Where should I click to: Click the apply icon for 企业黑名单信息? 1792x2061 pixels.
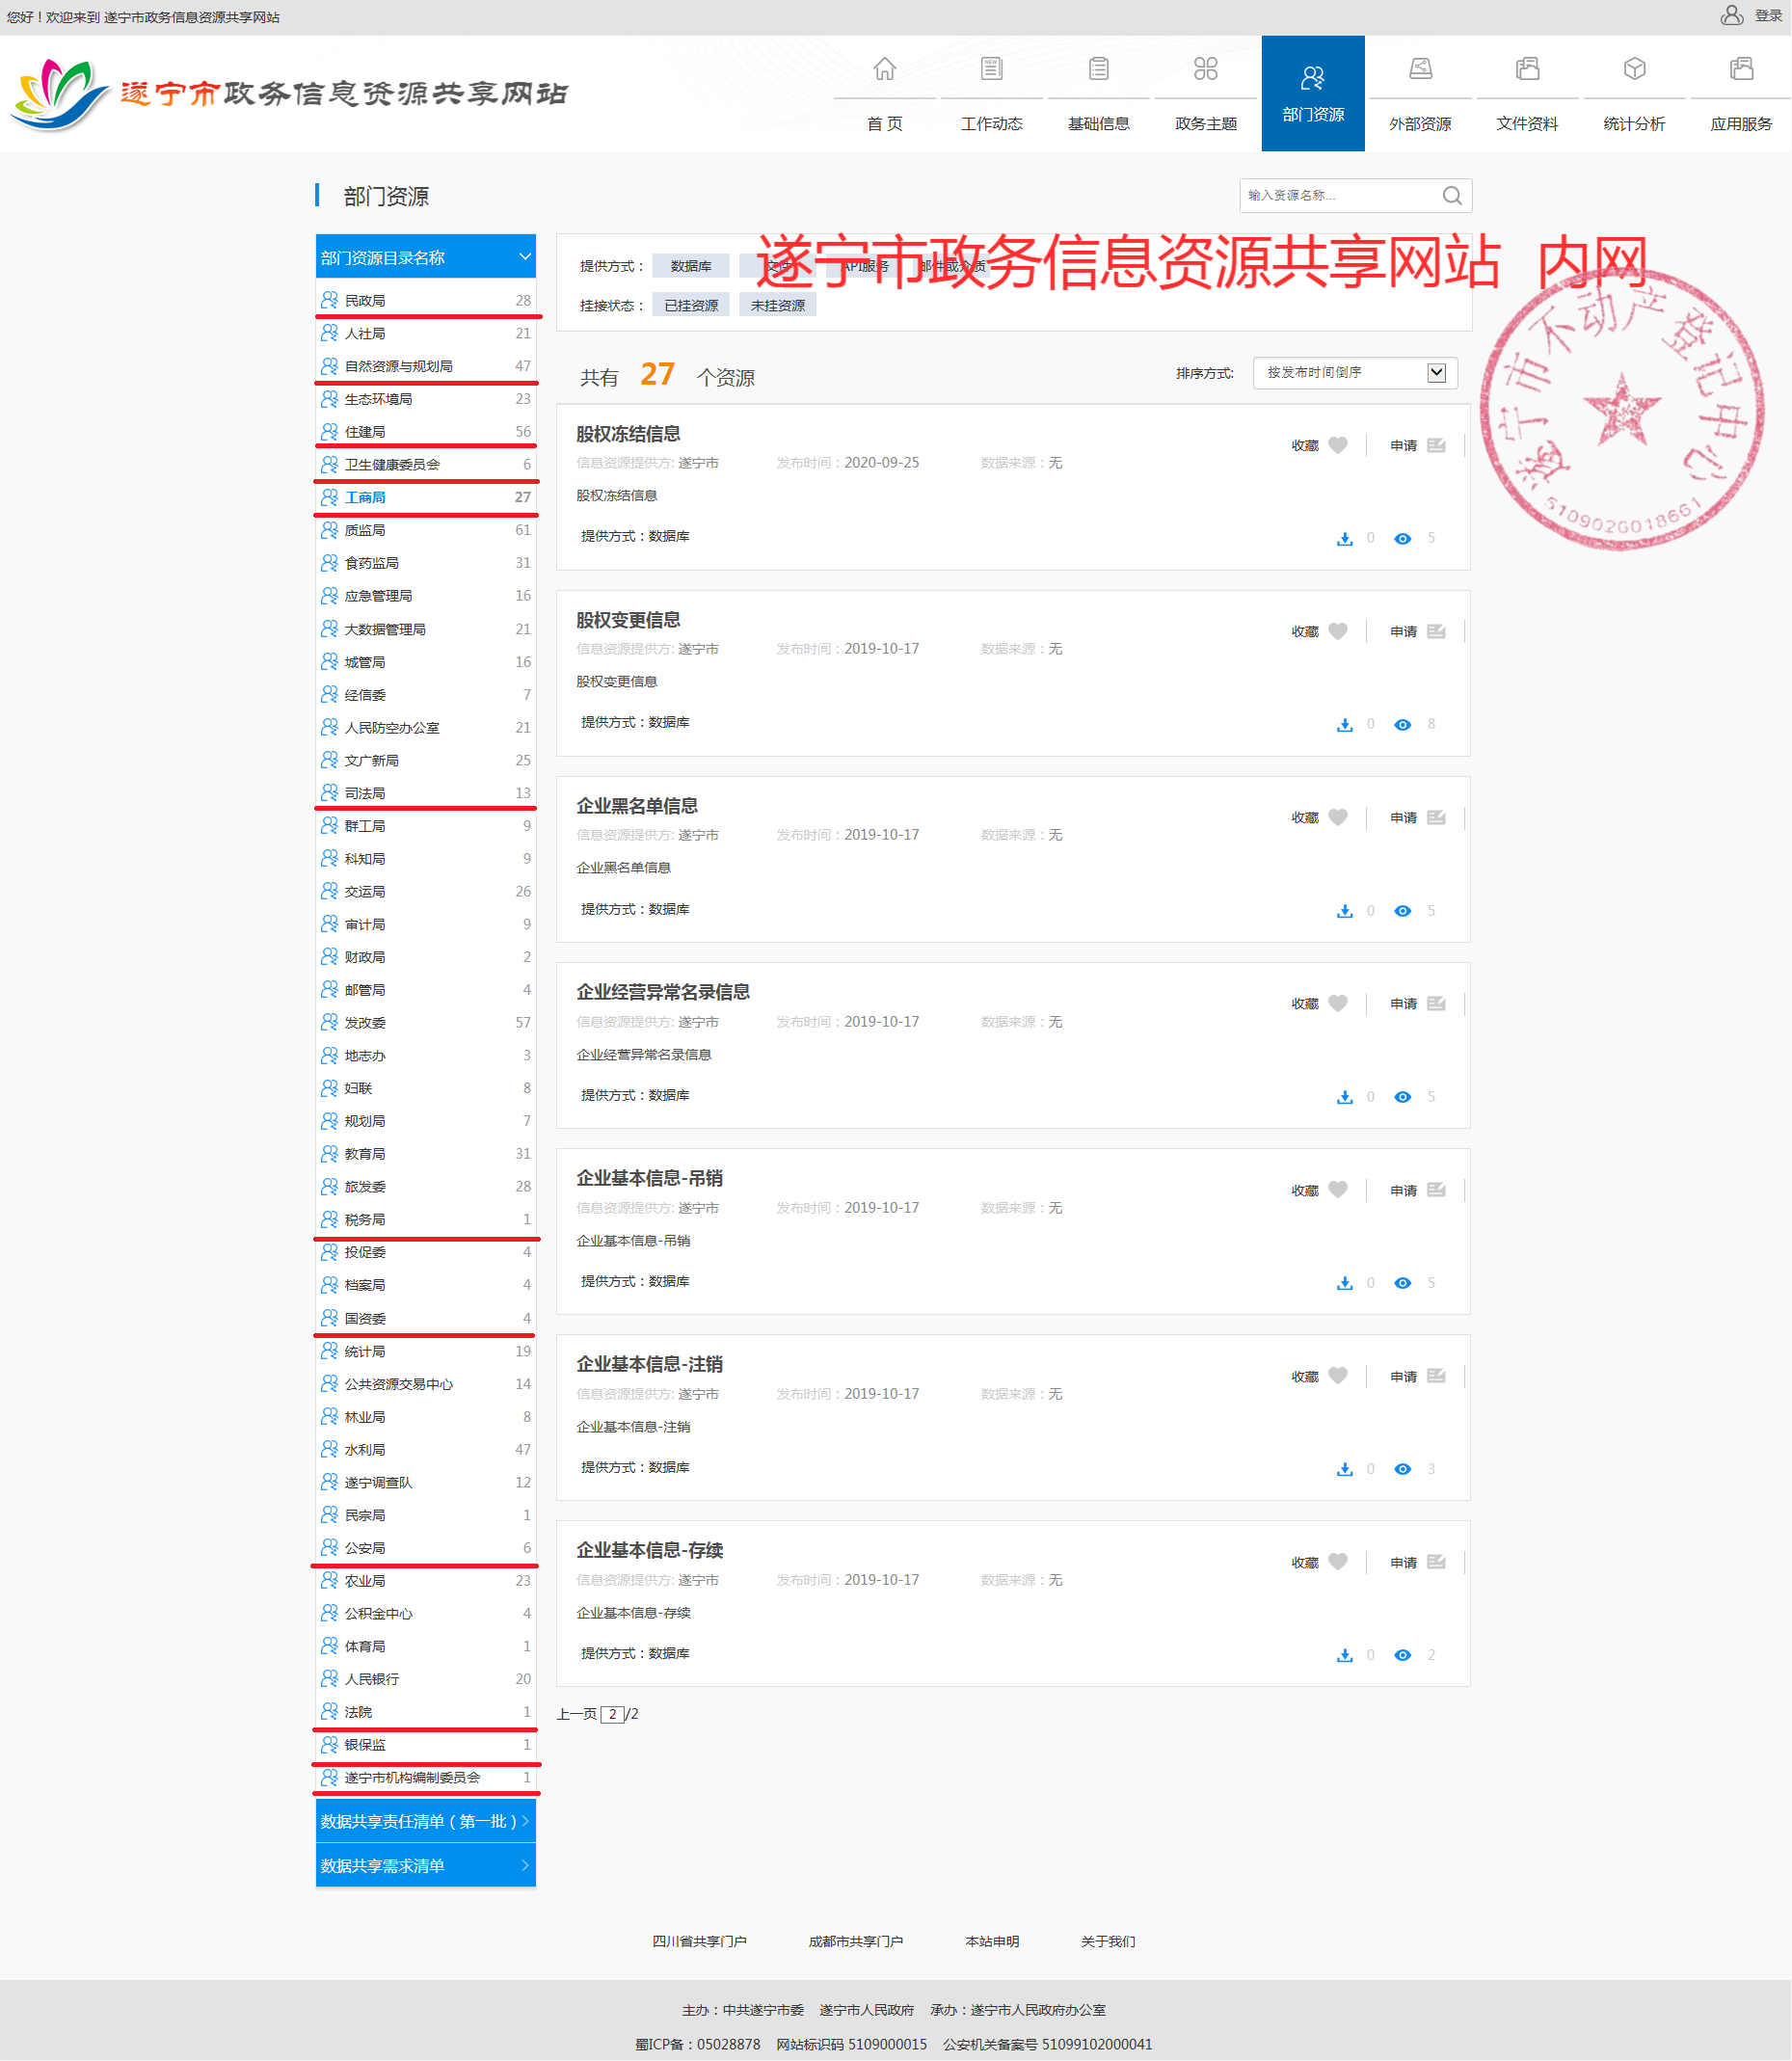point(1436,817)
